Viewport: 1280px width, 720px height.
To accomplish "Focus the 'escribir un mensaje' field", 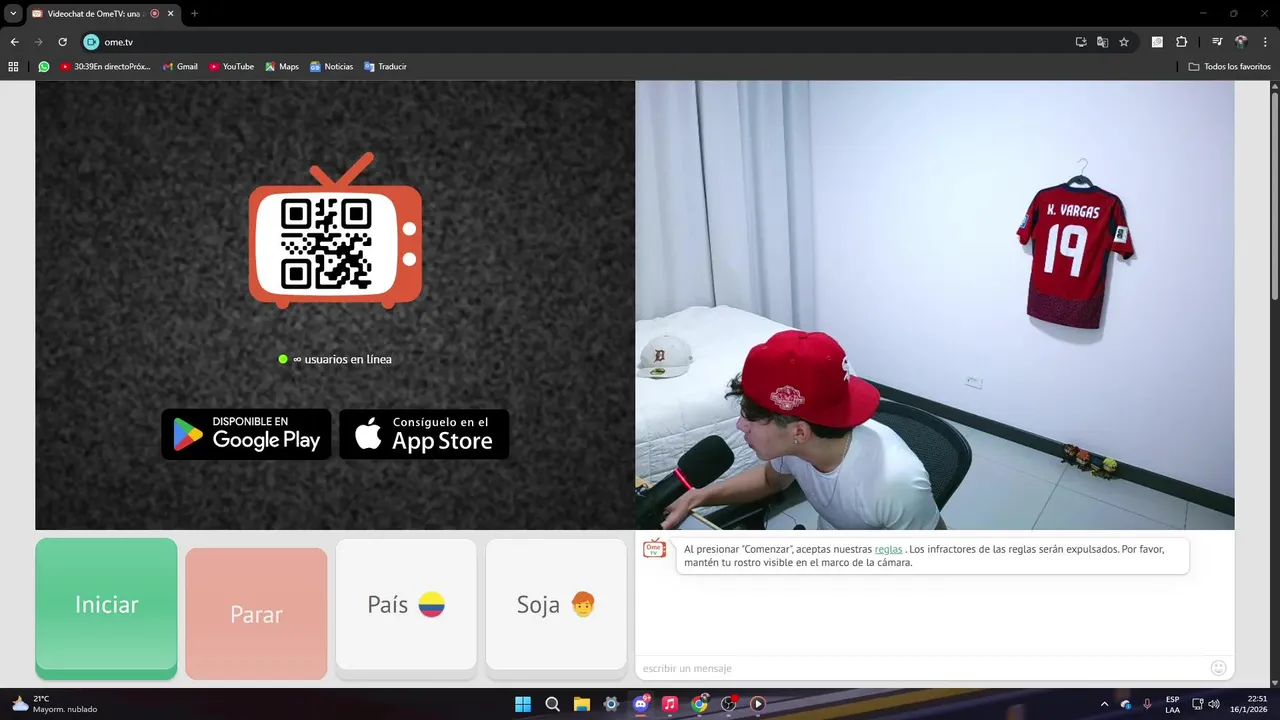I will [920, 668].
